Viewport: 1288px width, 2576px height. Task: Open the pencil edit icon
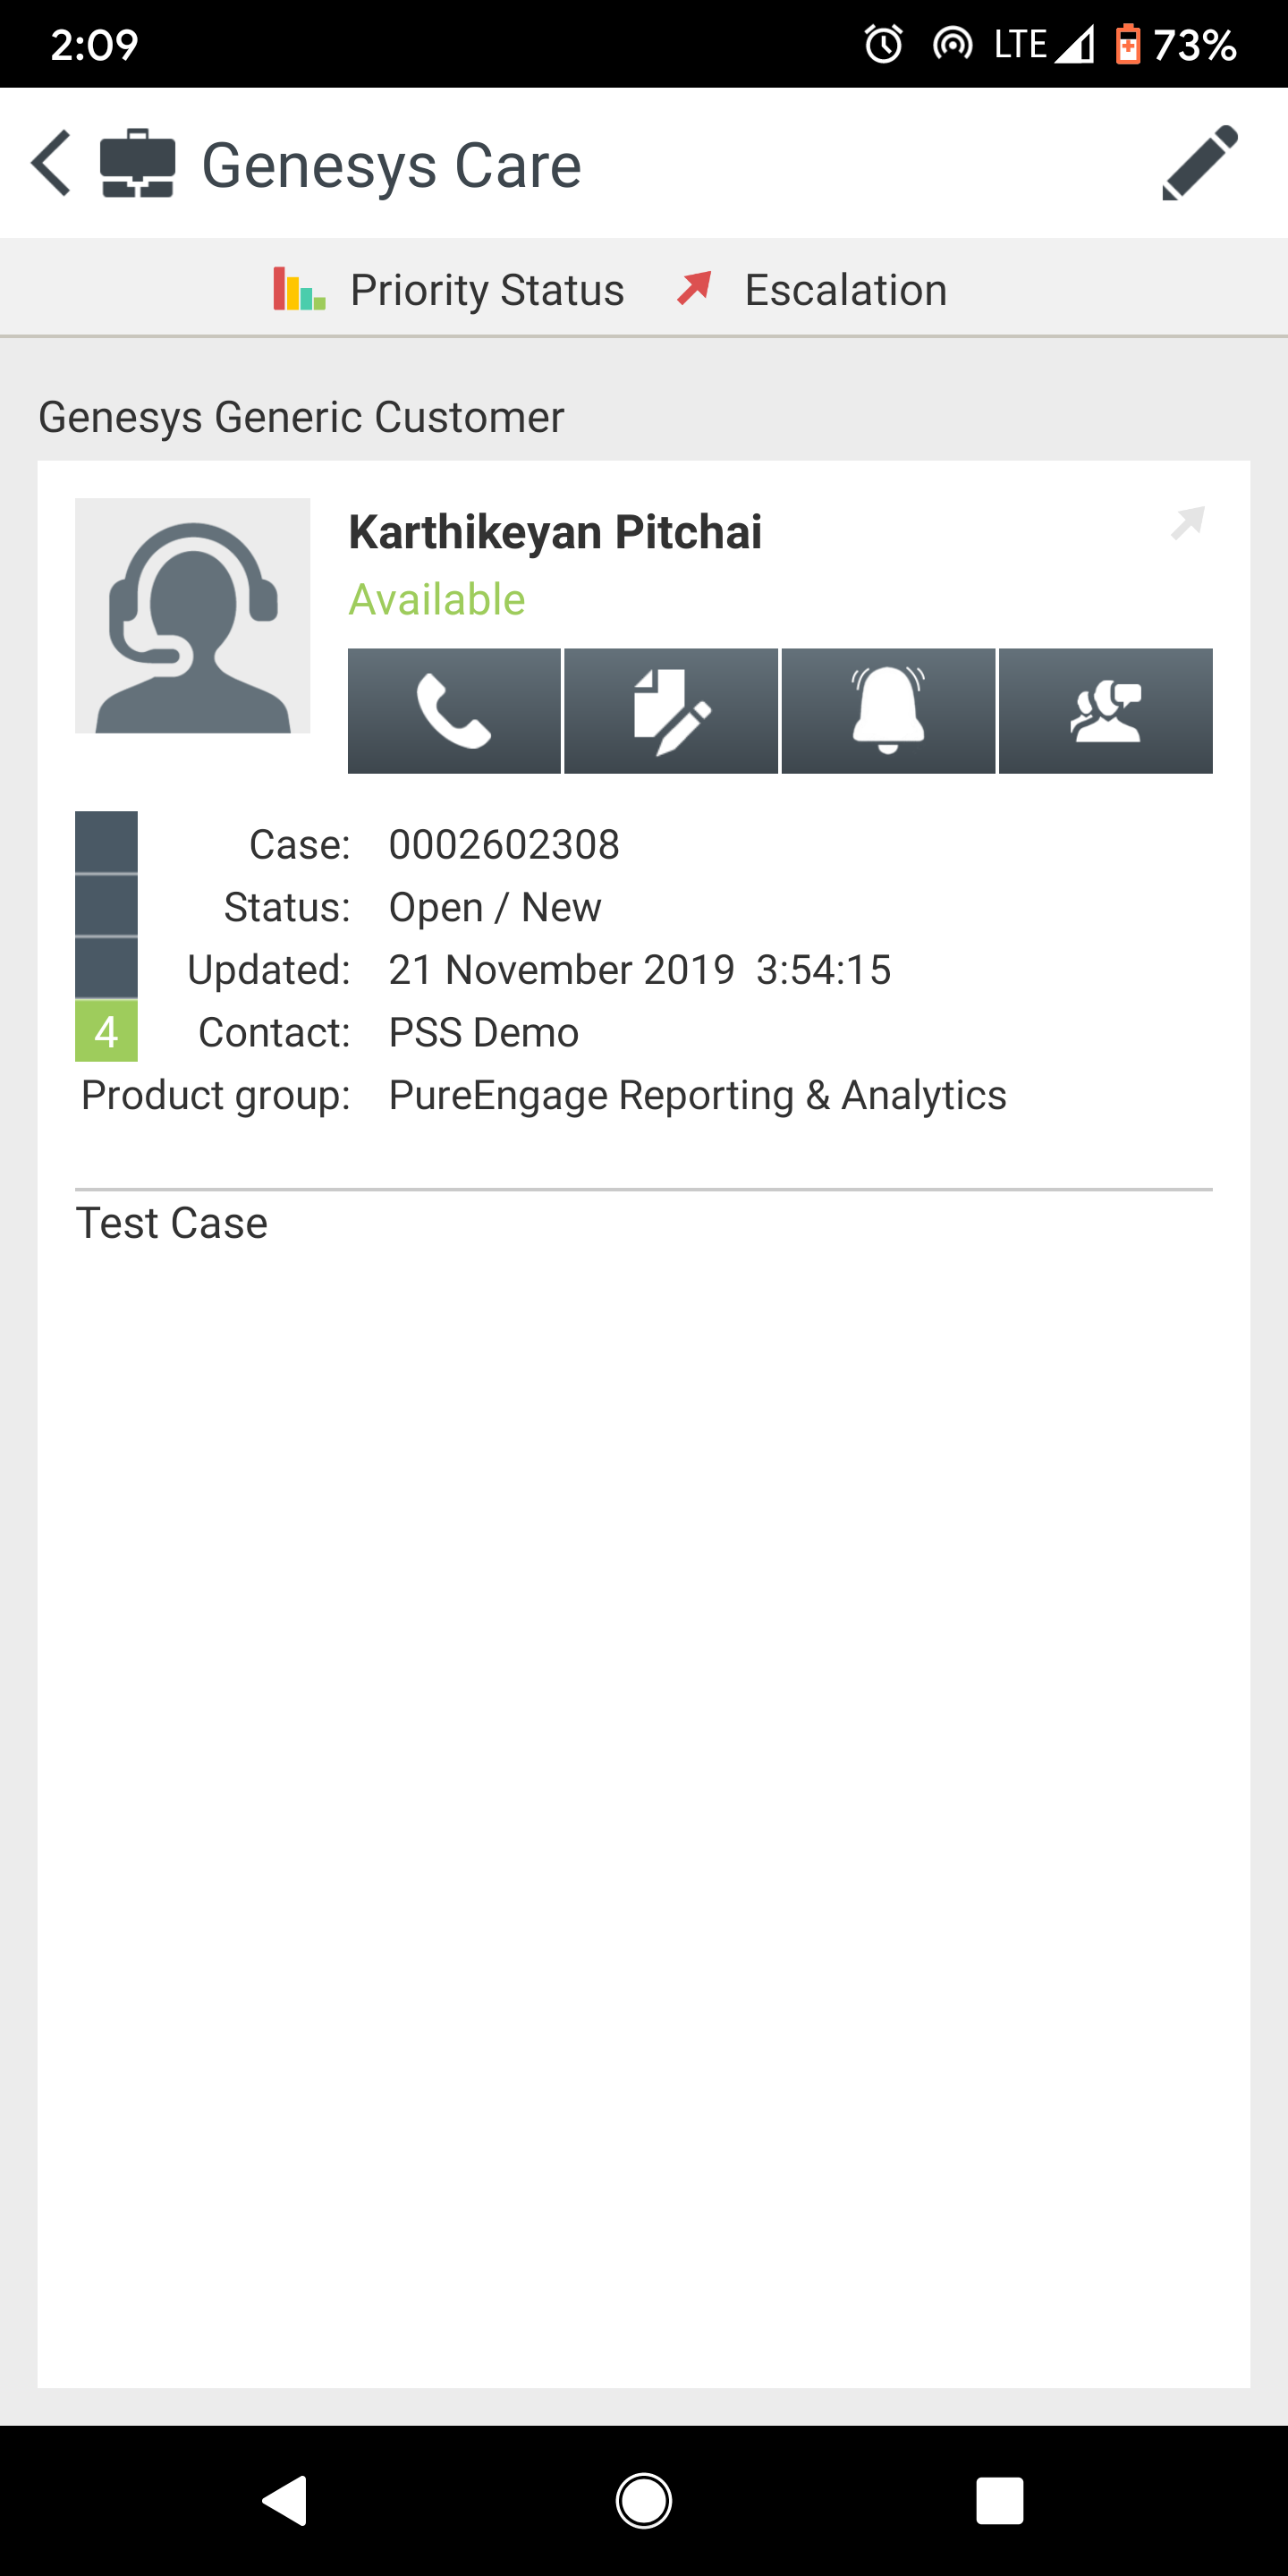[x=1198, y=164]
